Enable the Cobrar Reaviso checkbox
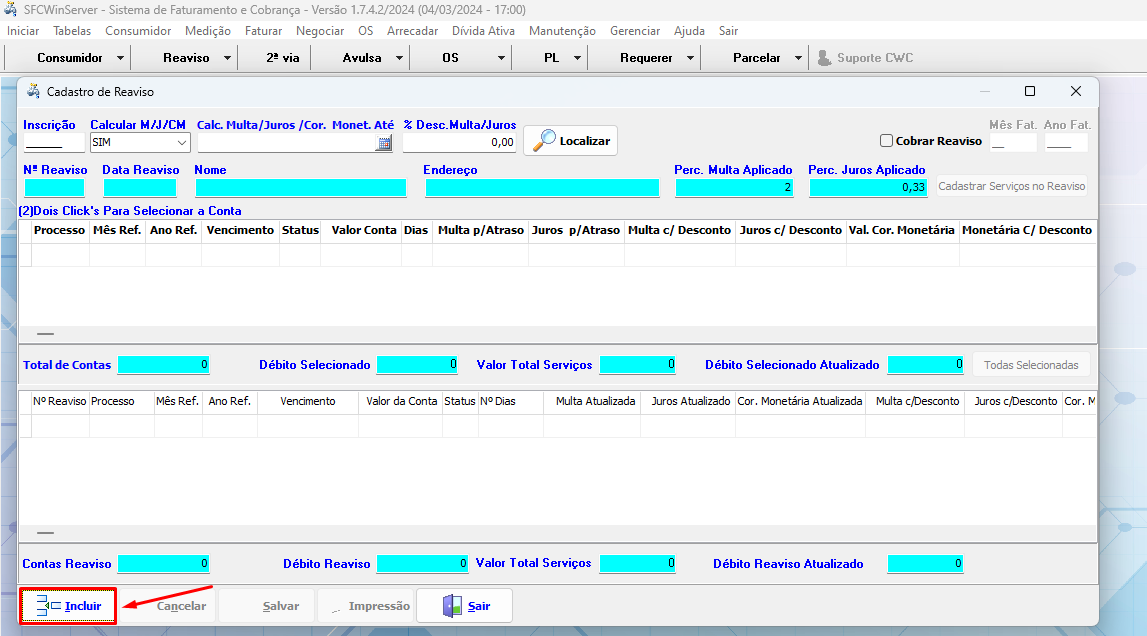The image size is (1147, 636). tap(886, 141)
